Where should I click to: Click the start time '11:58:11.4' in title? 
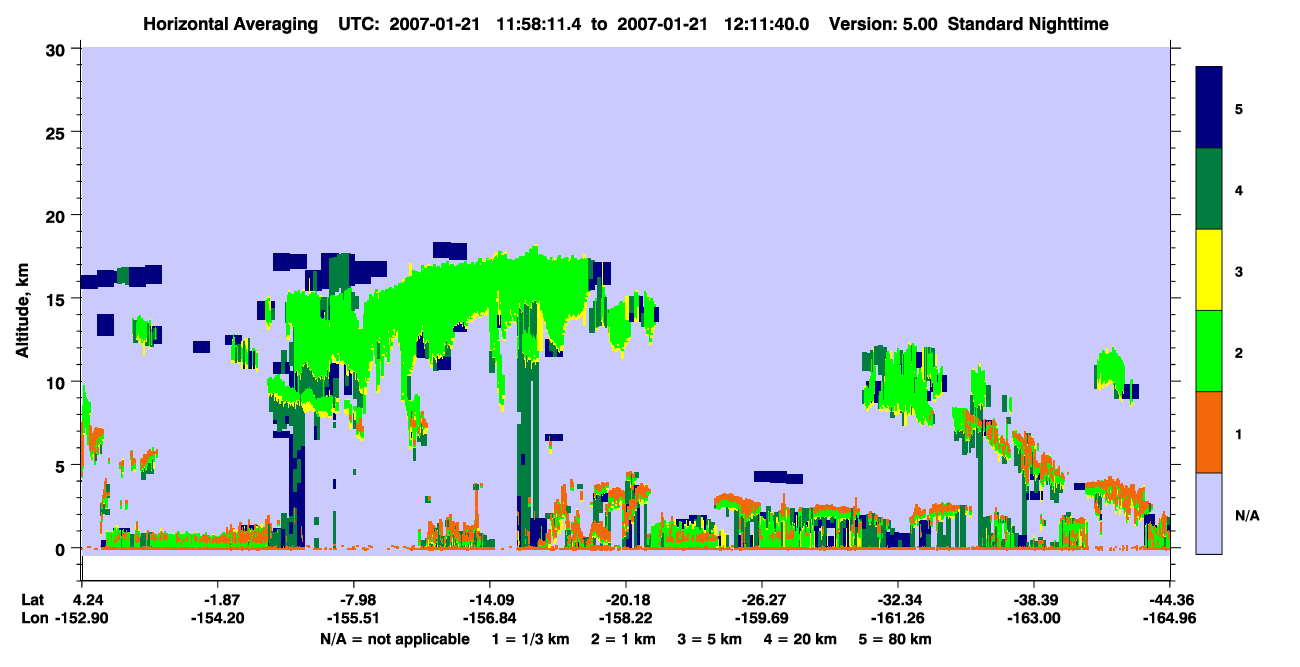541,23
